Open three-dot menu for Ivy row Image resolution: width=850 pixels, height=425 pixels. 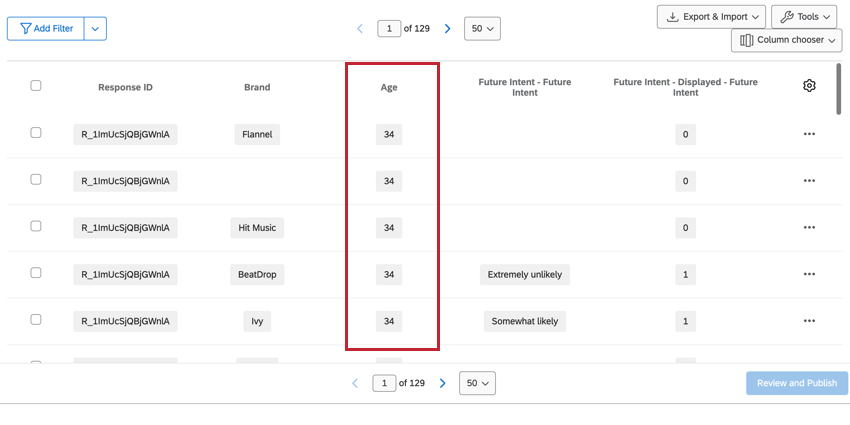click(x=809, y=321)
